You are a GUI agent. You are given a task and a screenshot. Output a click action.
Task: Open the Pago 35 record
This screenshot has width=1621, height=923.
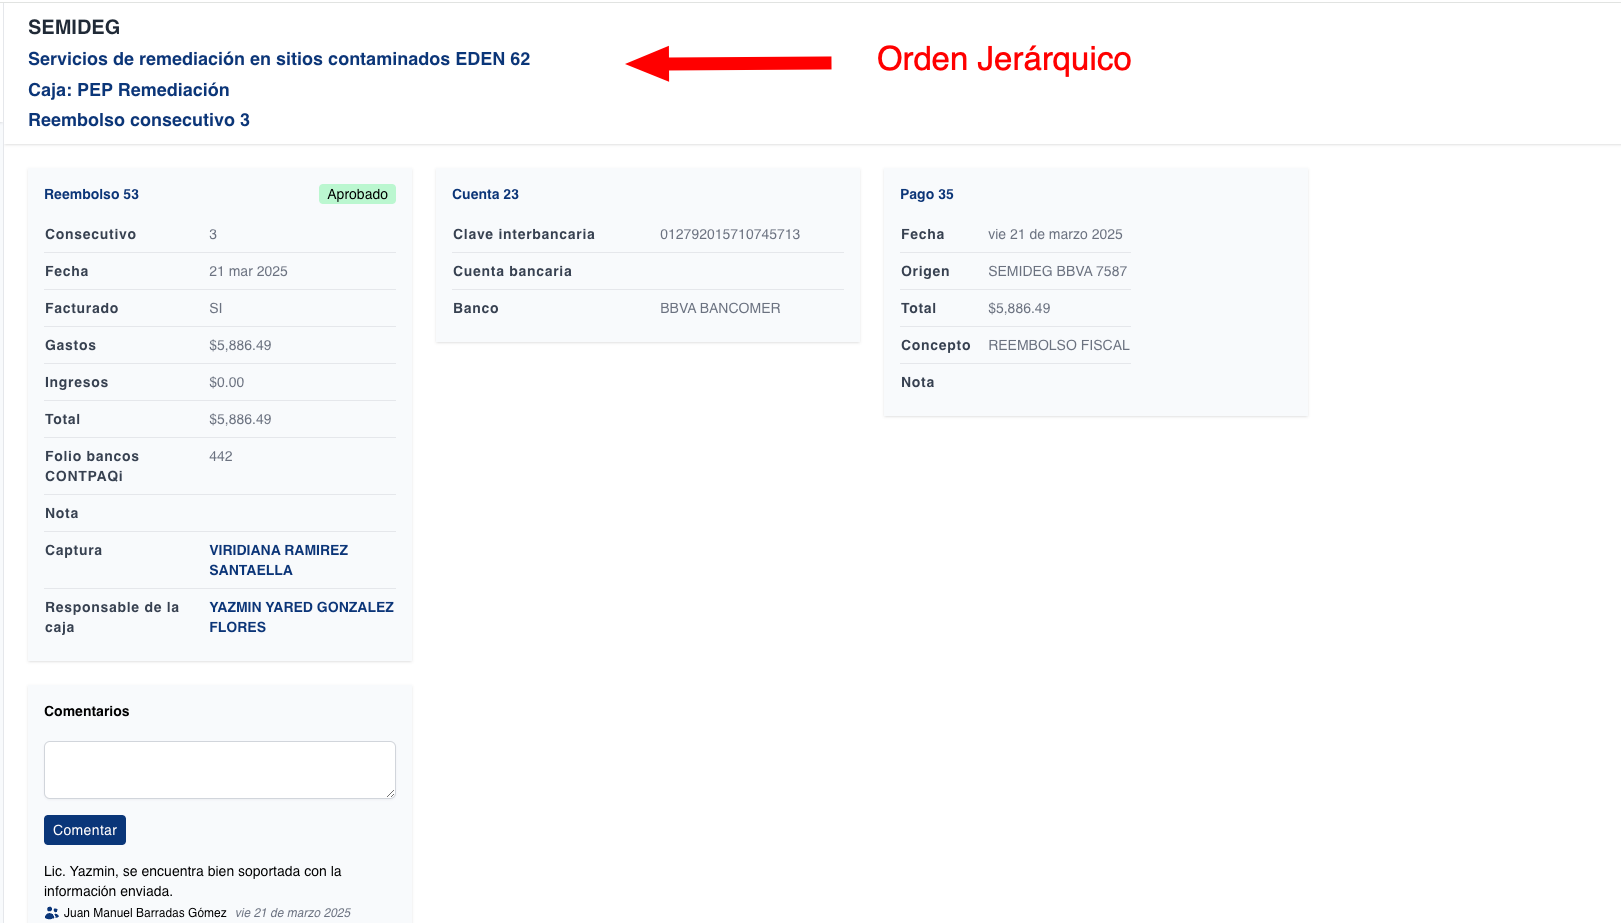click(x=926, y=194)
